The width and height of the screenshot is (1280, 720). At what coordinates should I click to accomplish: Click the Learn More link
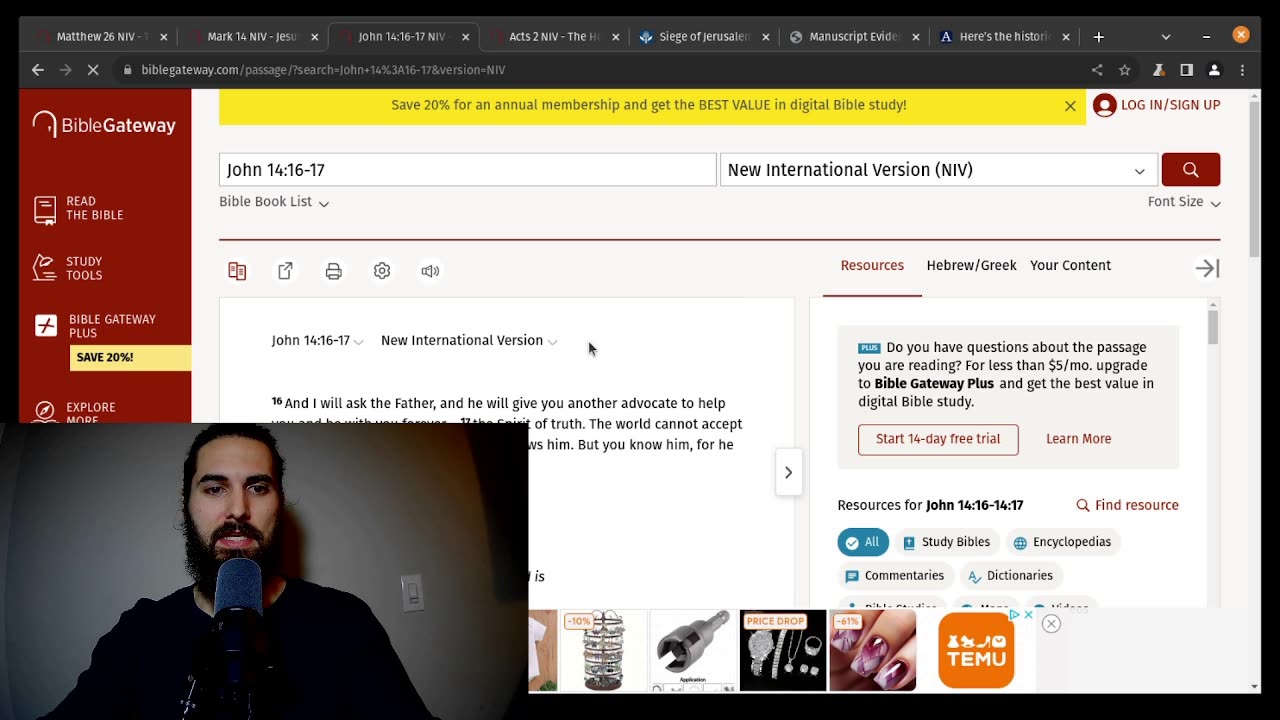click(1078, 439)
